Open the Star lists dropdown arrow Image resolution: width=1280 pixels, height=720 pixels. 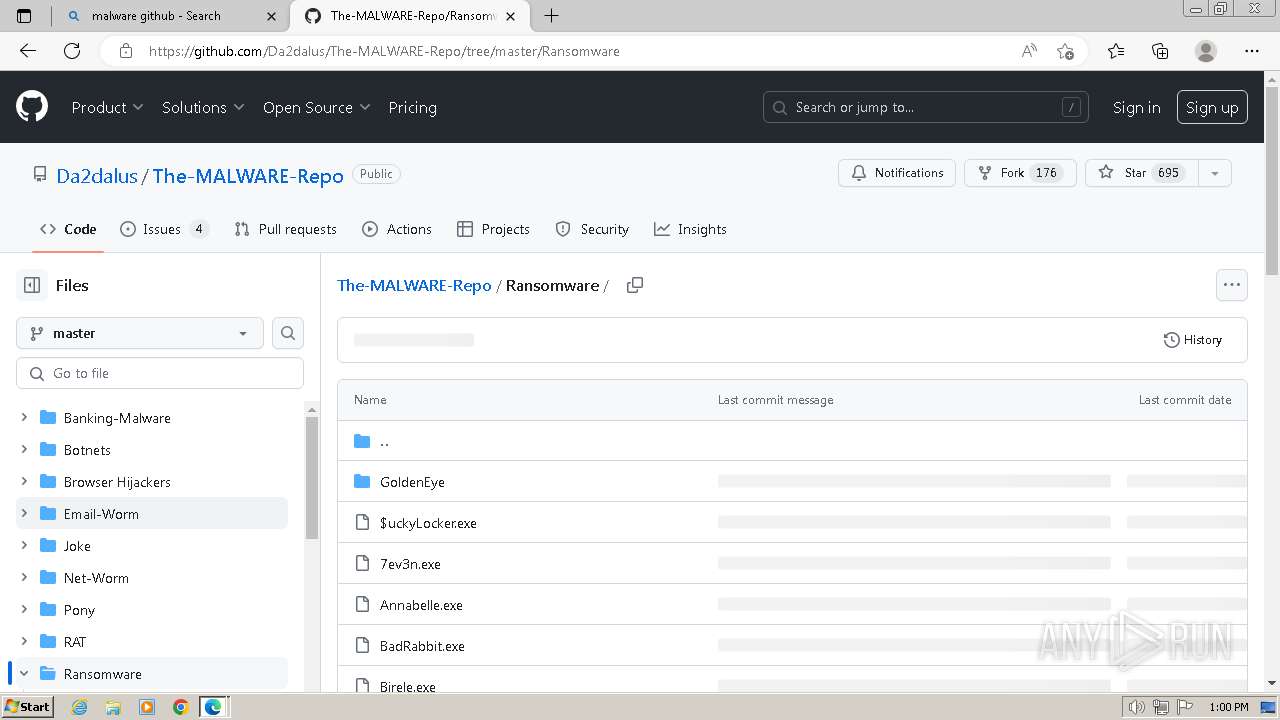point(1214,173)
